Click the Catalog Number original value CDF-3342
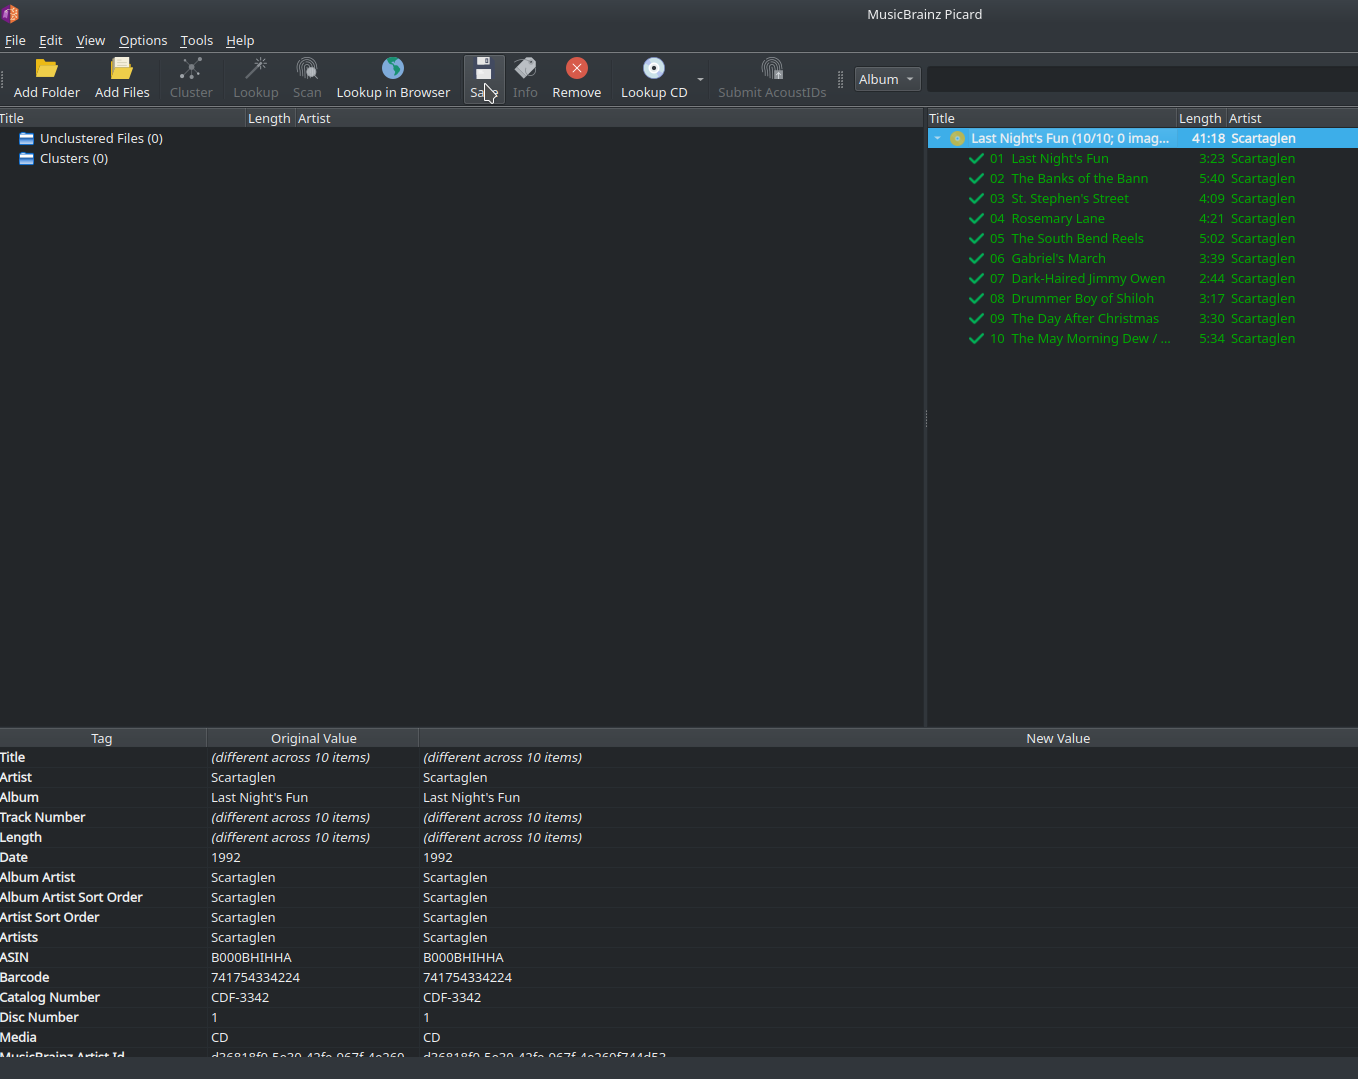Viewport: 1358px width, 1079px height. click(x=240, y=997)
